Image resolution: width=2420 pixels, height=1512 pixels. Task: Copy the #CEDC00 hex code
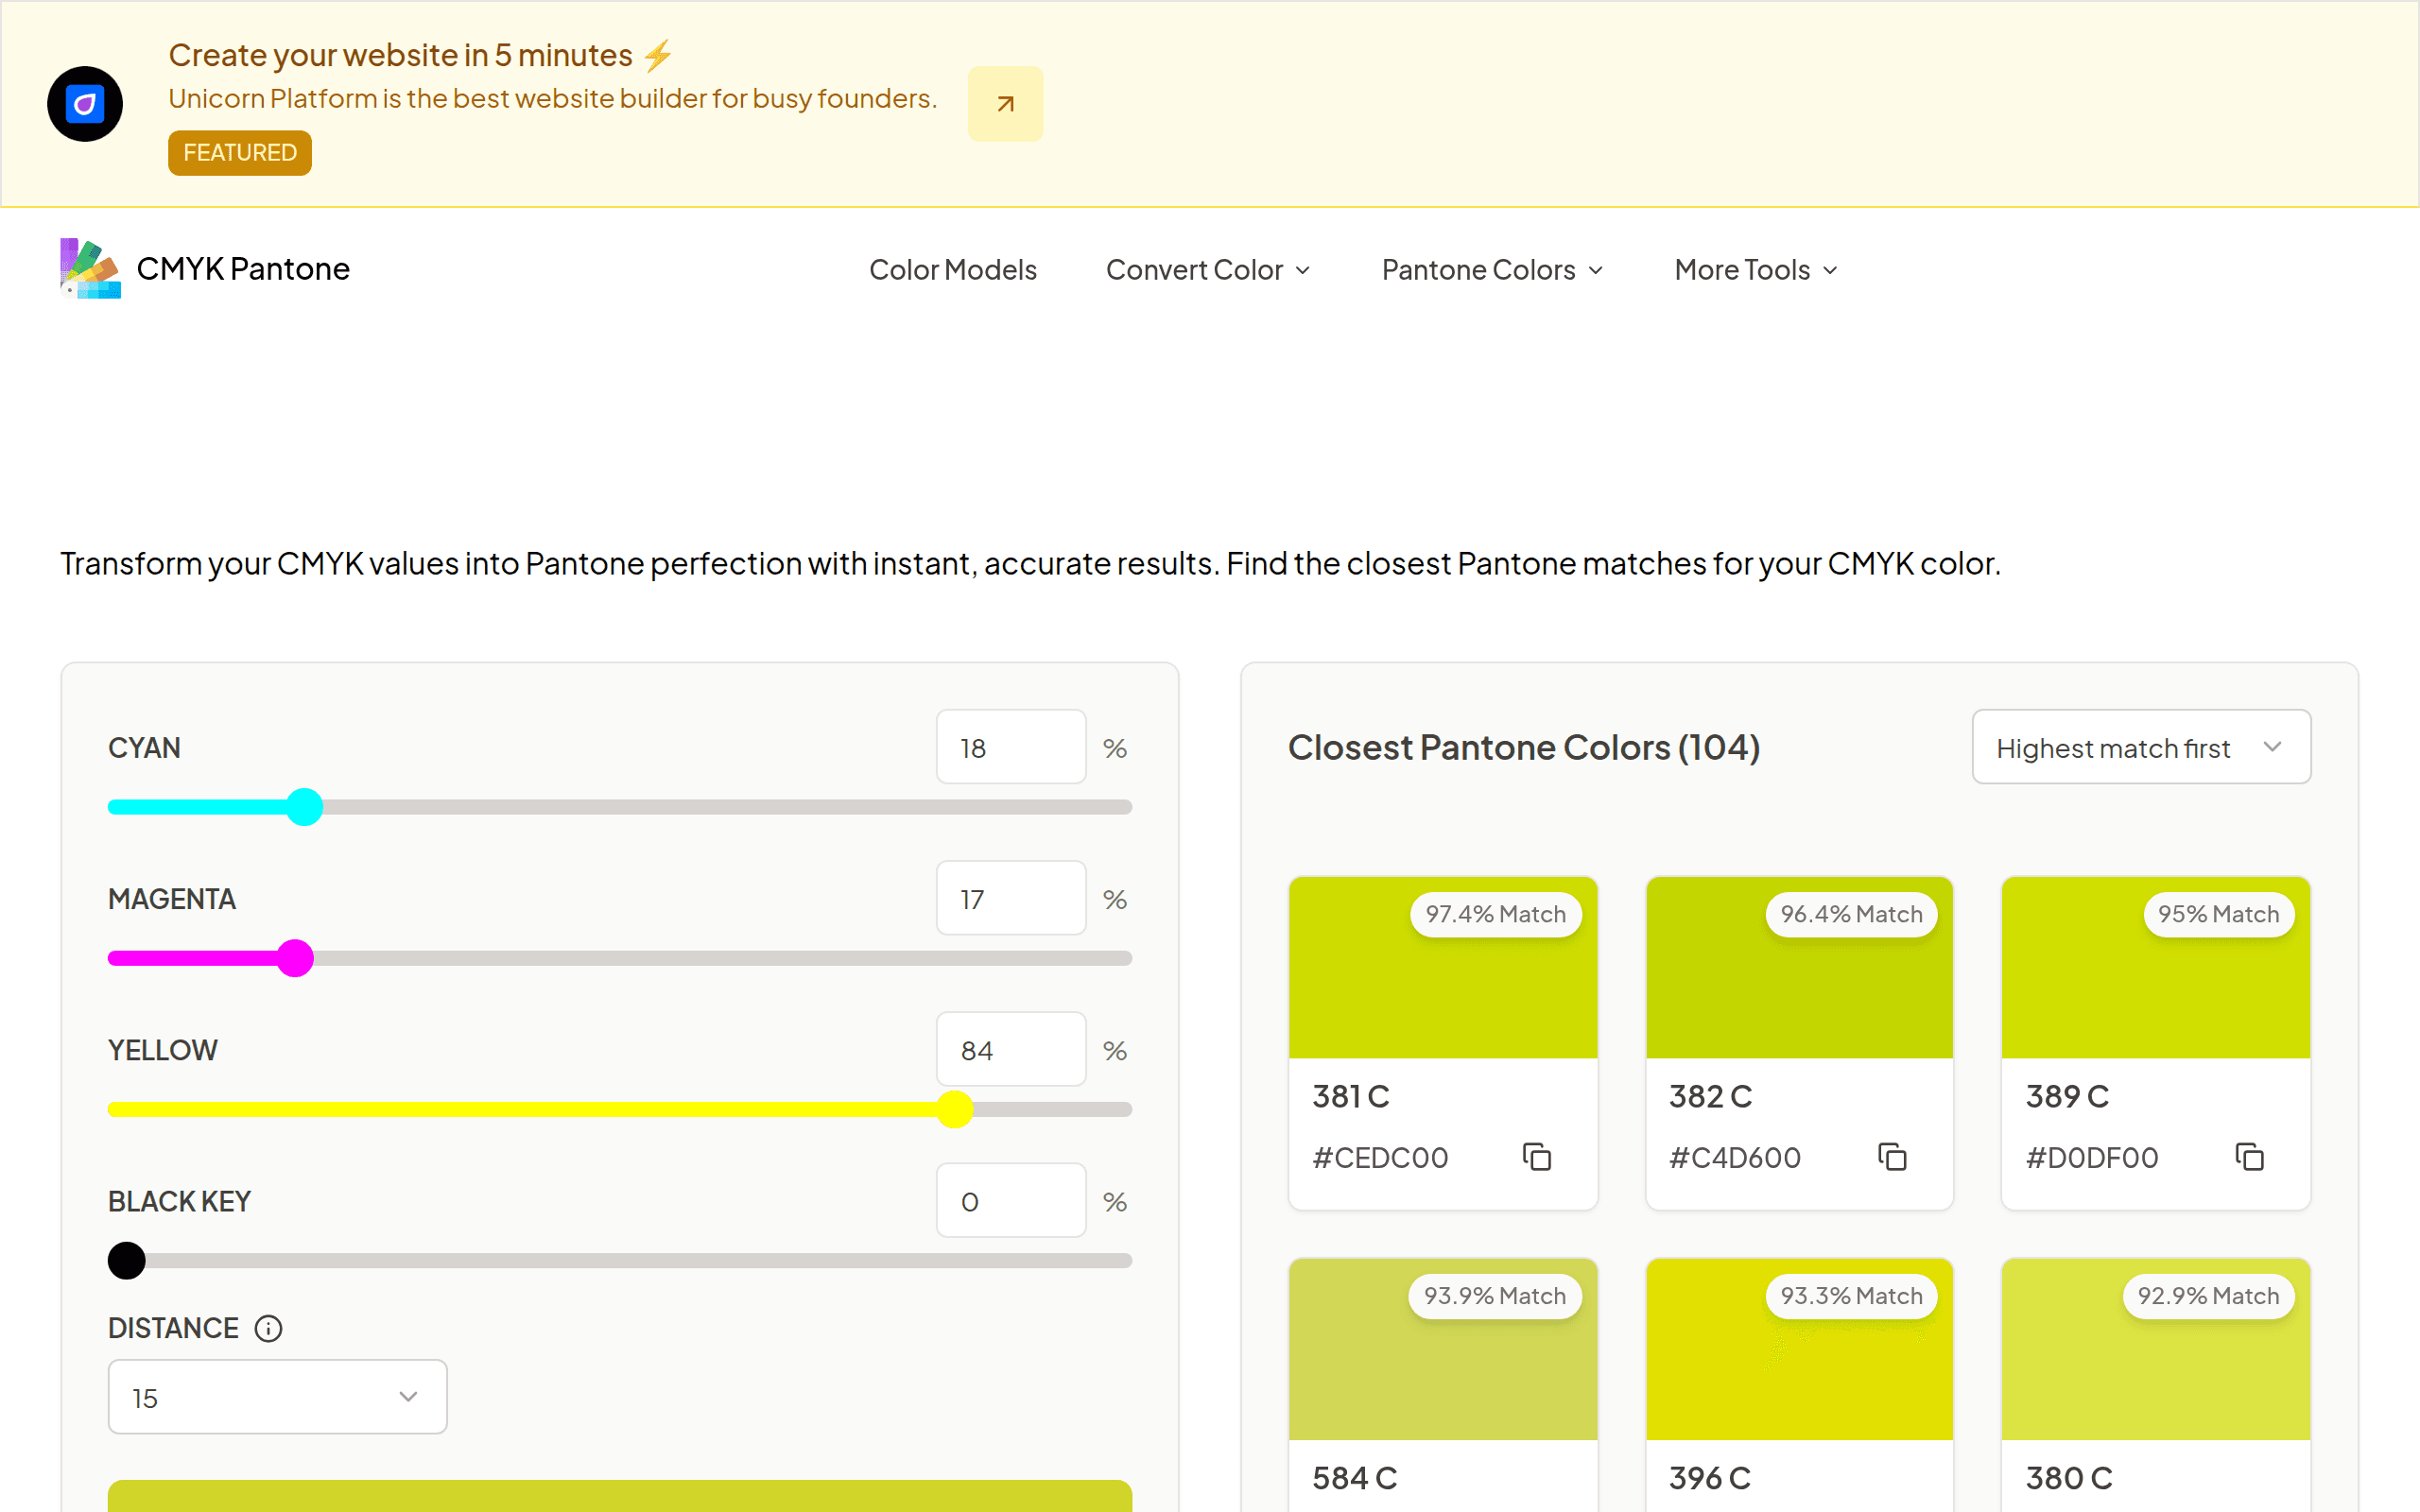[1536, 1157]
